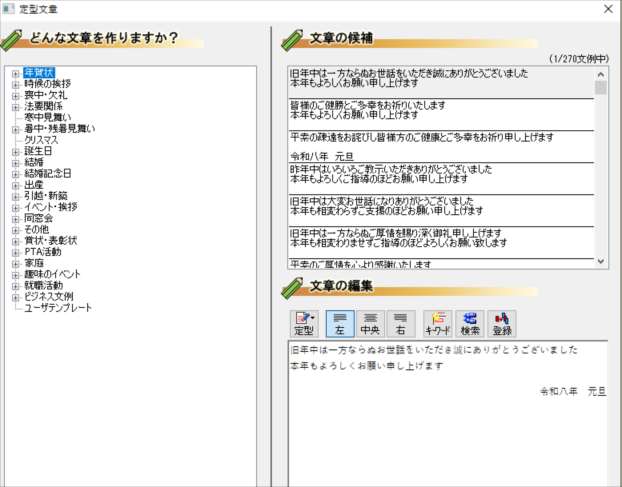Align text left with 左 button
Image resolution: width=622 pixels, height=487 pixels.
[340, 323]
